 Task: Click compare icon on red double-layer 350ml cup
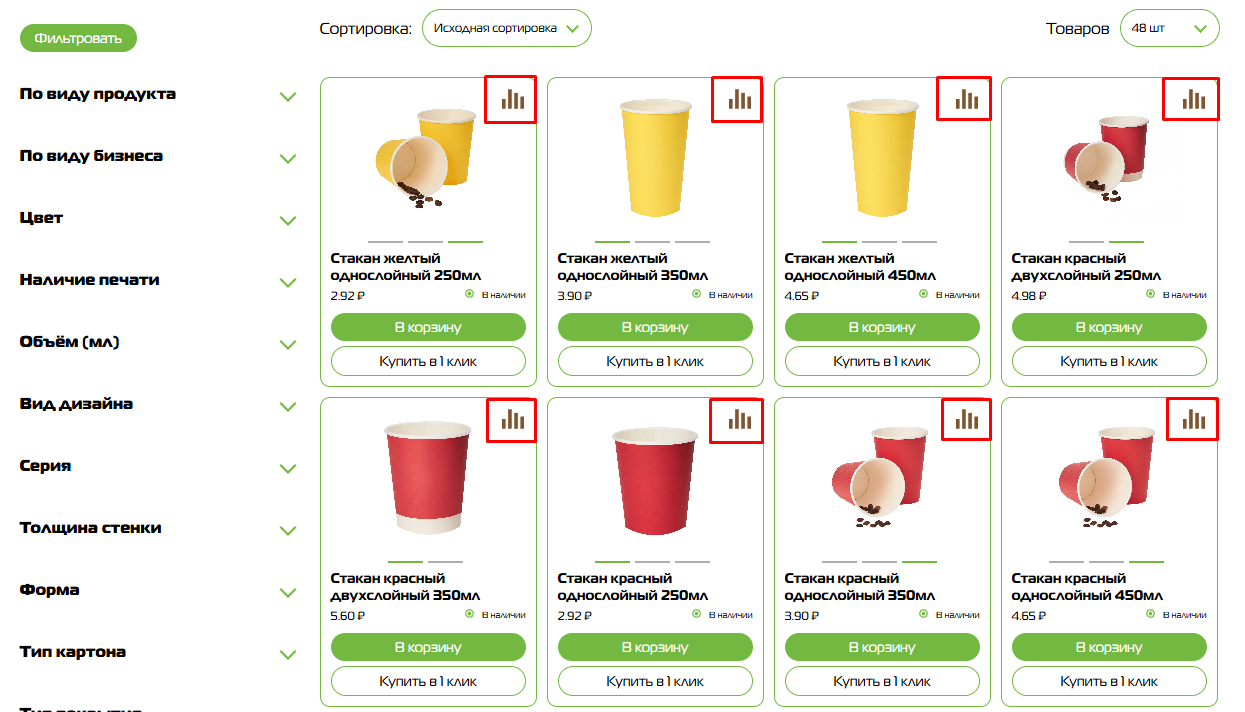(x=511, y=420)
